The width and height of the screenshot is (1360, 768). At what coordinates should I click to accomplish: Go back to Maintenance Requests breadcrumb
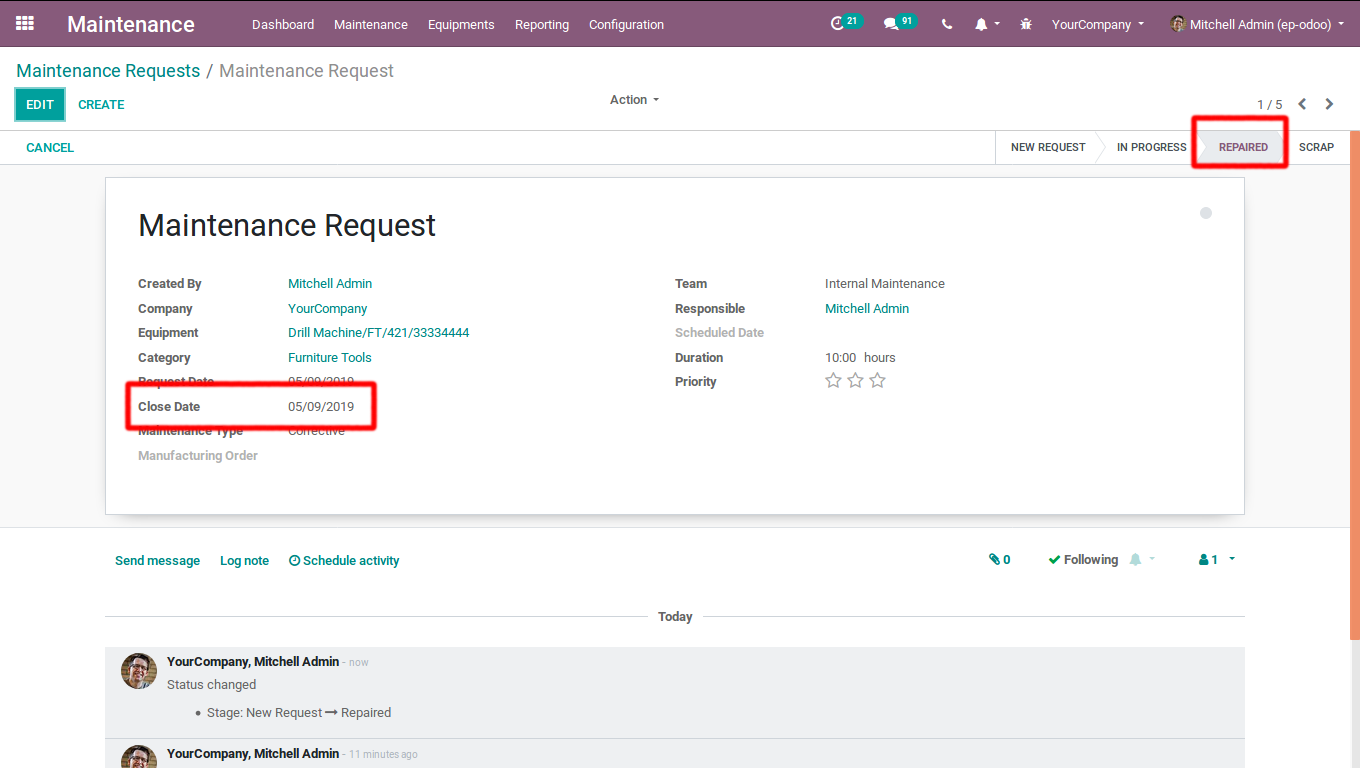[108, 71]
